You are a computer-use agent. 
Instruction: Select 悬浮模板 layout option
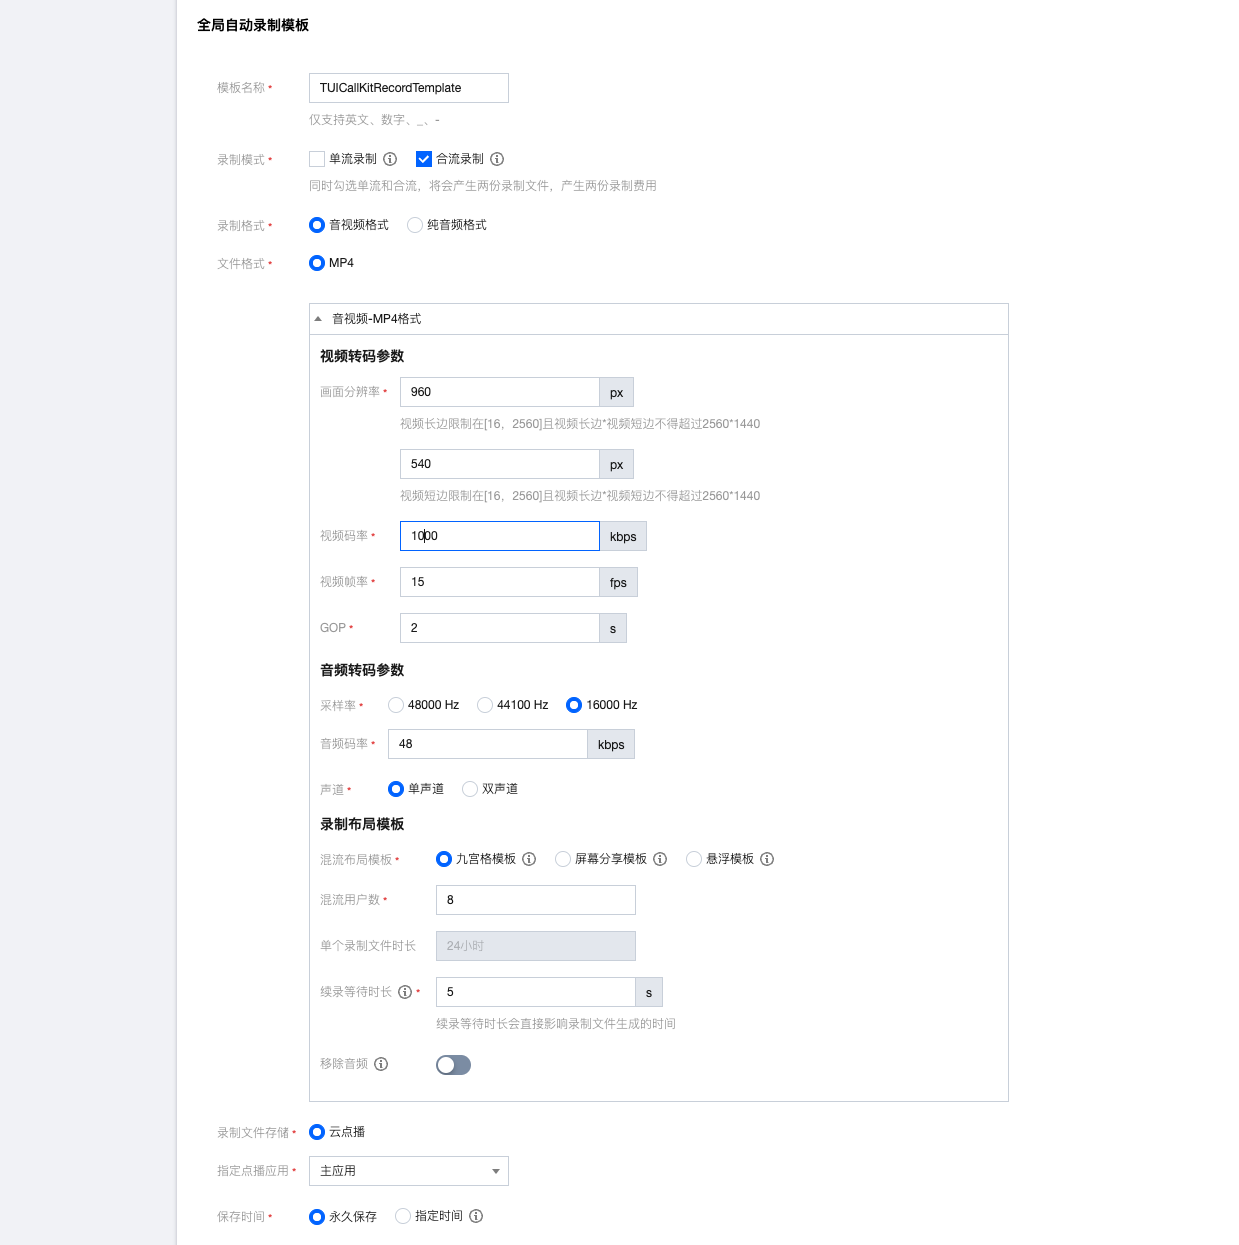pos(694,859)
